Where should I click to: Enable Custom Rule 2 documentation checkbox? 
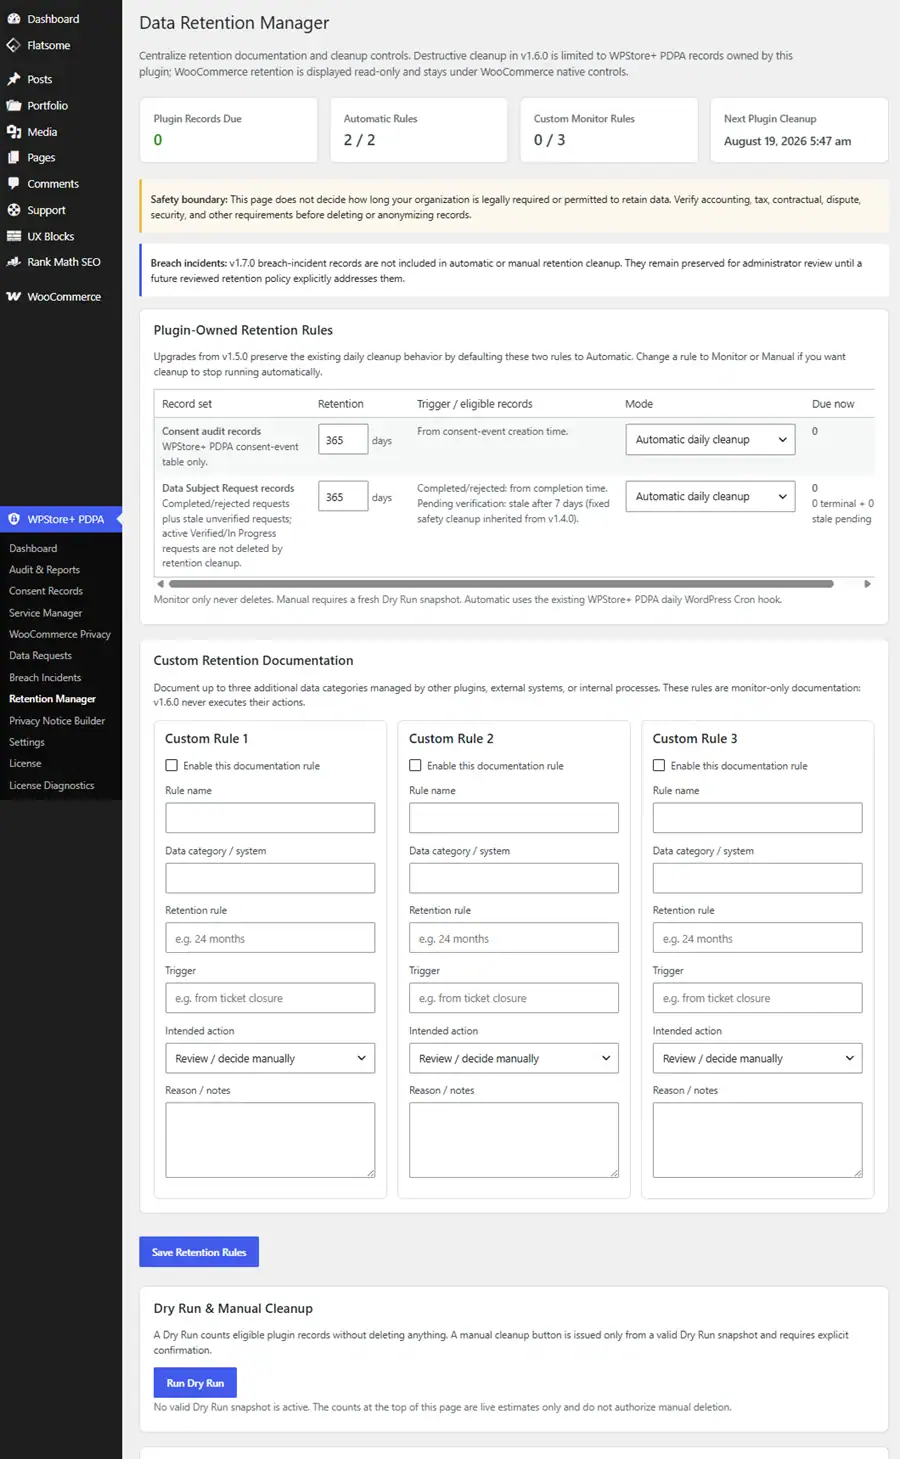(x=415, y=765)
